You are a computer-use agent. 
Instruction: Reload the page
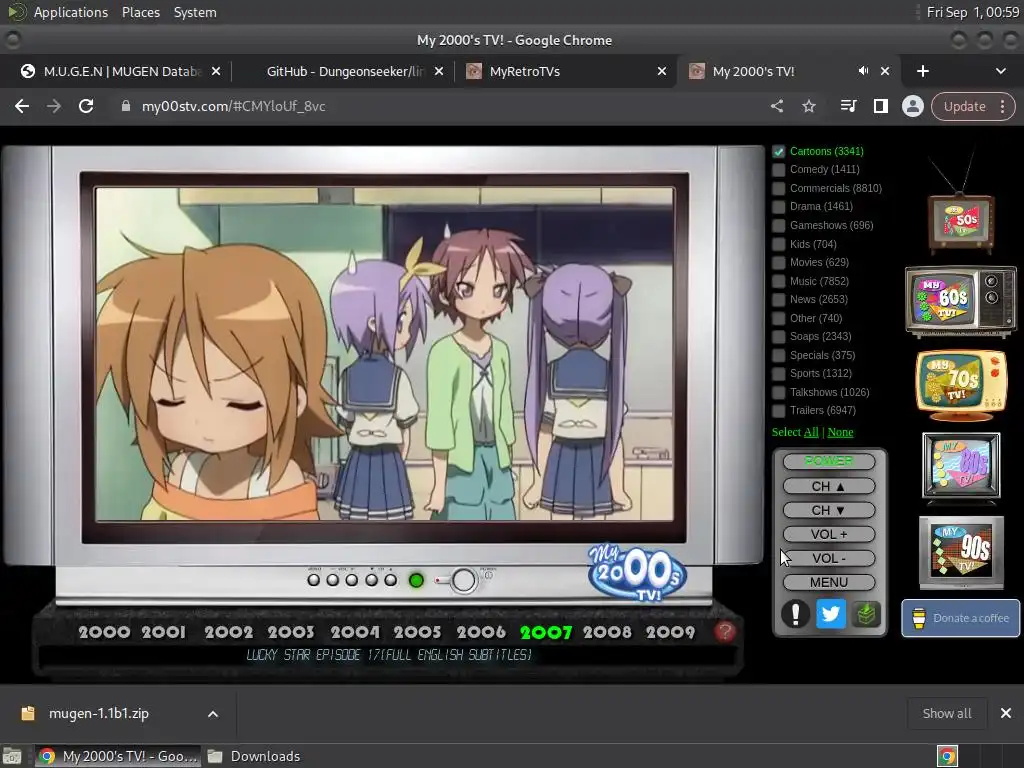tap(86, 106)
